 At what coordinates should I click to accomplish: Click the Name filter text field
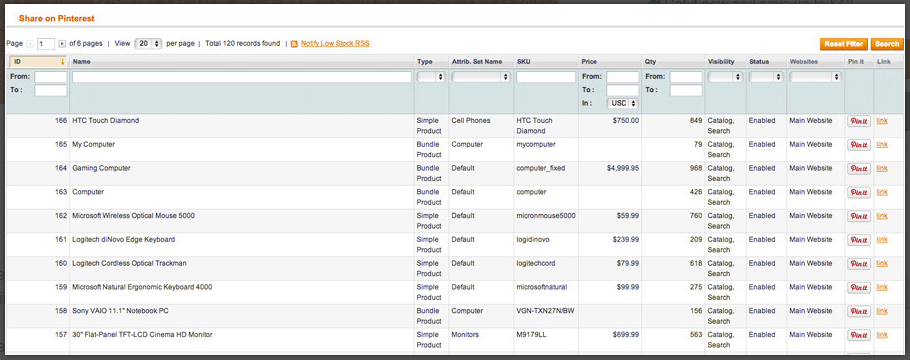click(241, 77)
